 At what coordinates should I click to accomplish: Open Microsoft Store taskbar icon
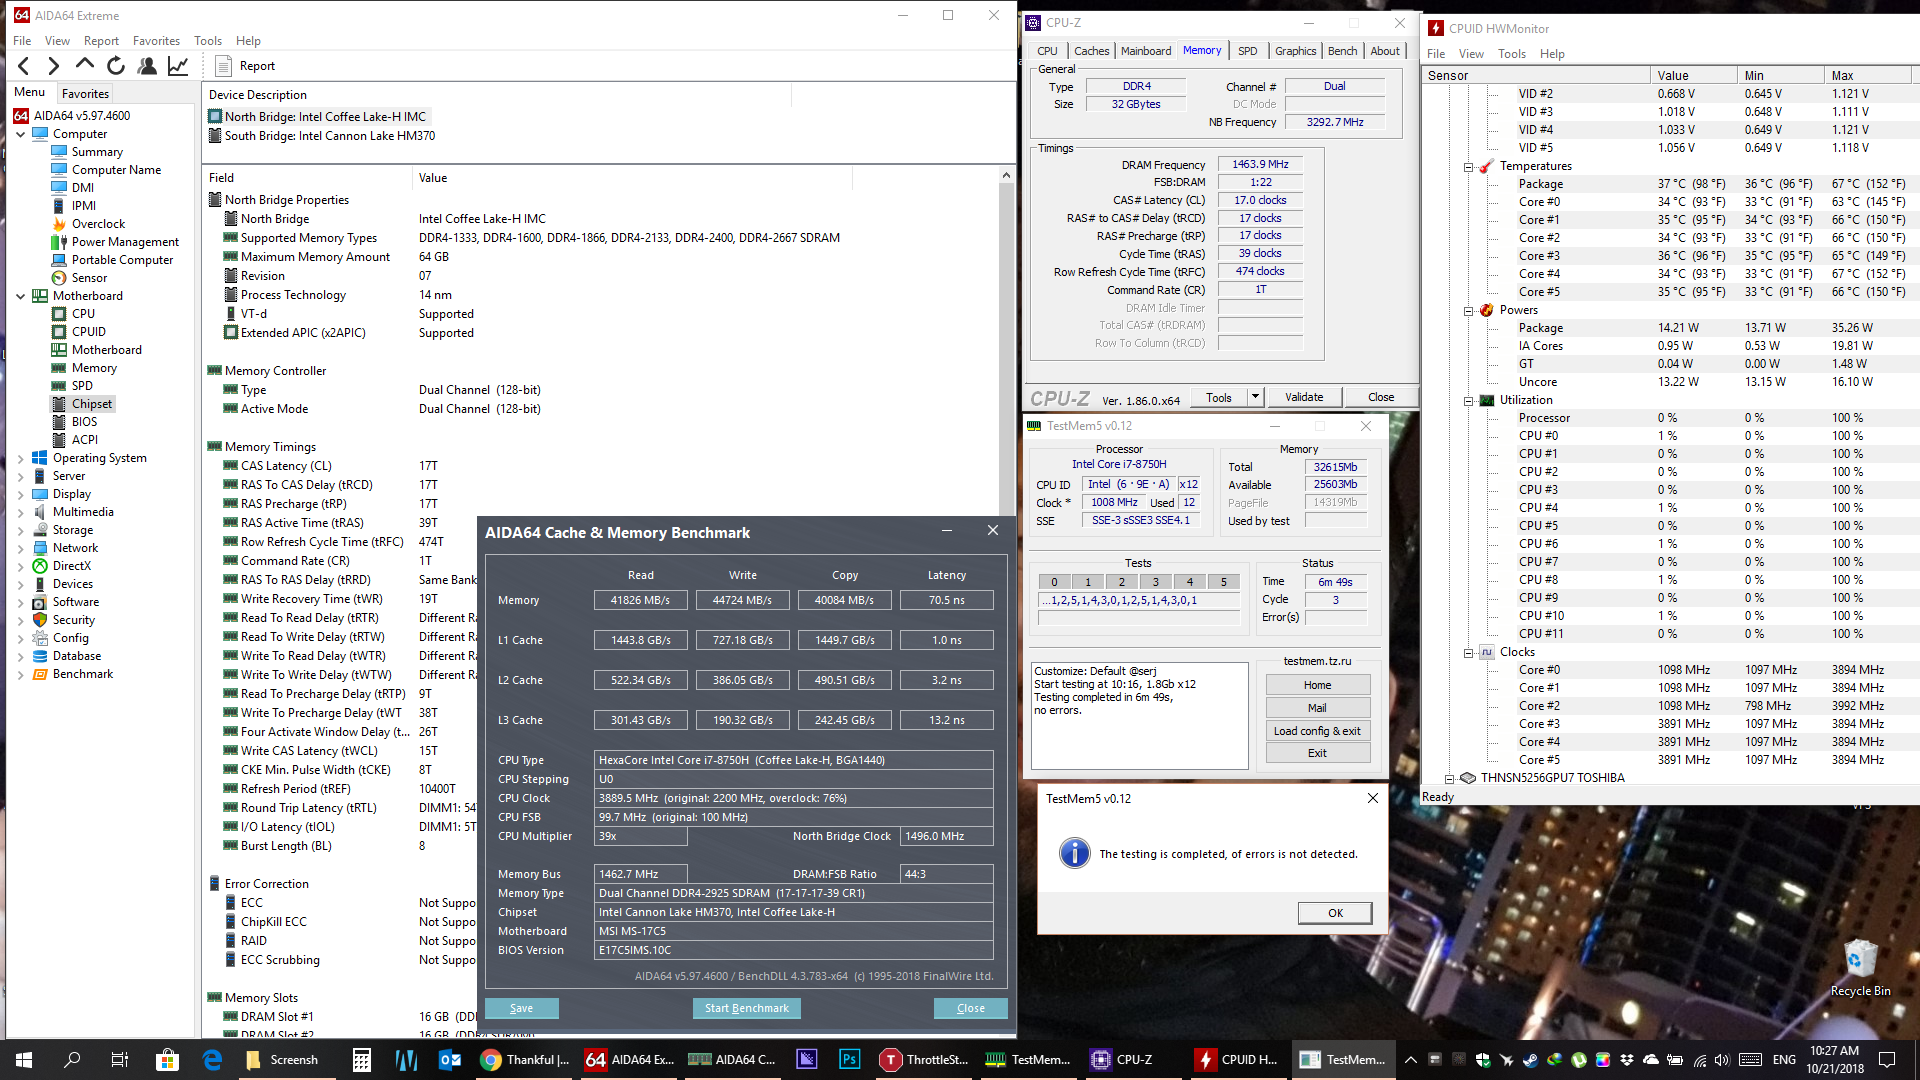[x=167, y=1060]
